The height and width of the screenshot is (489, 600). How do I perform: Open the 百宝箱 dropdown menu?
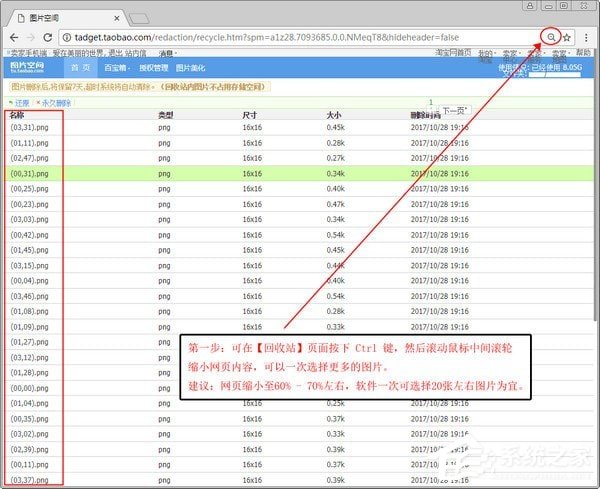coord(118,68)
